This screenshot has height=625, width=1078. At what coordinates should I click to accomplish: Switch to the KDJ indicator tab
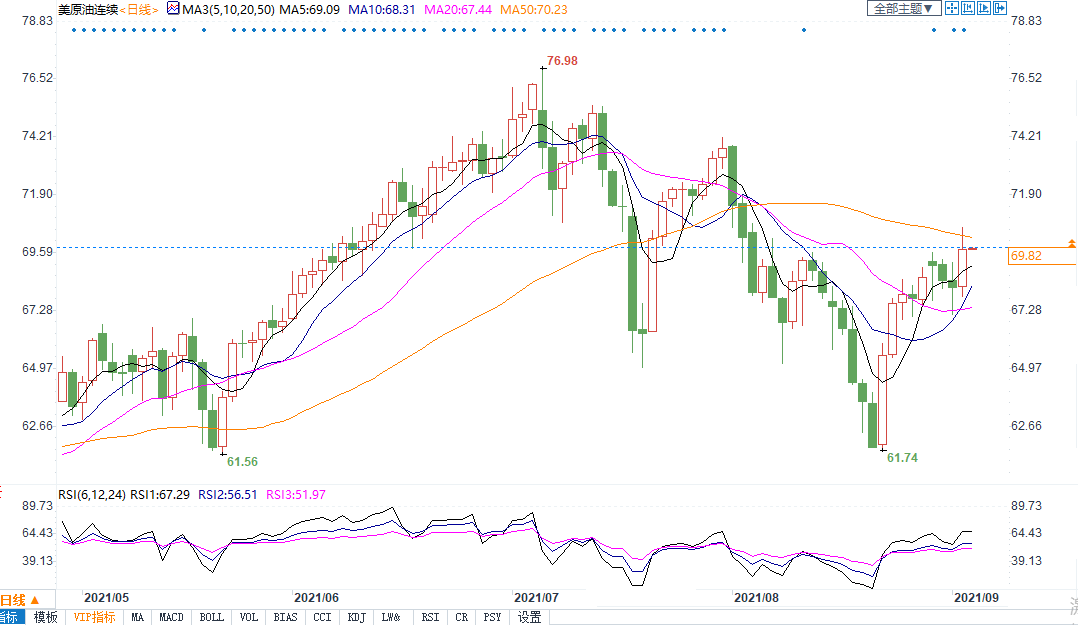tap(357, 617)
